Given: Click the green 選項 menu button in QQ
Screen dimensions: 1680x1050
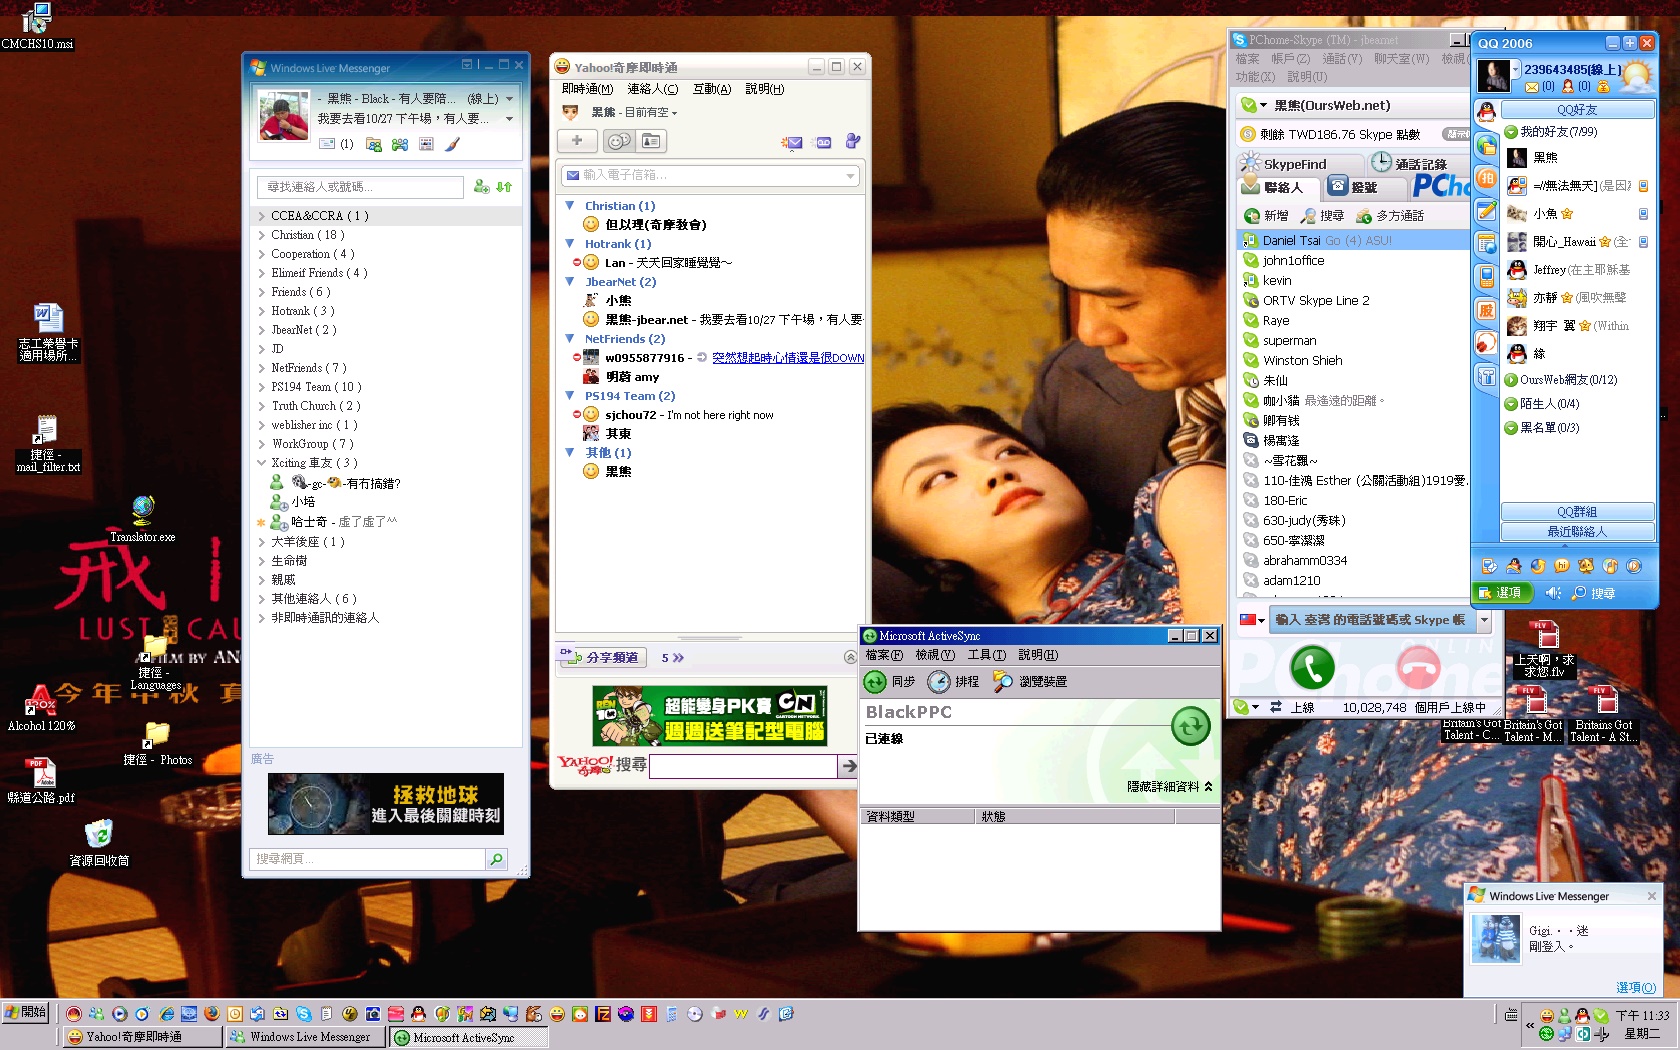Looking at the screenshot, I should tap(1503, 593).
